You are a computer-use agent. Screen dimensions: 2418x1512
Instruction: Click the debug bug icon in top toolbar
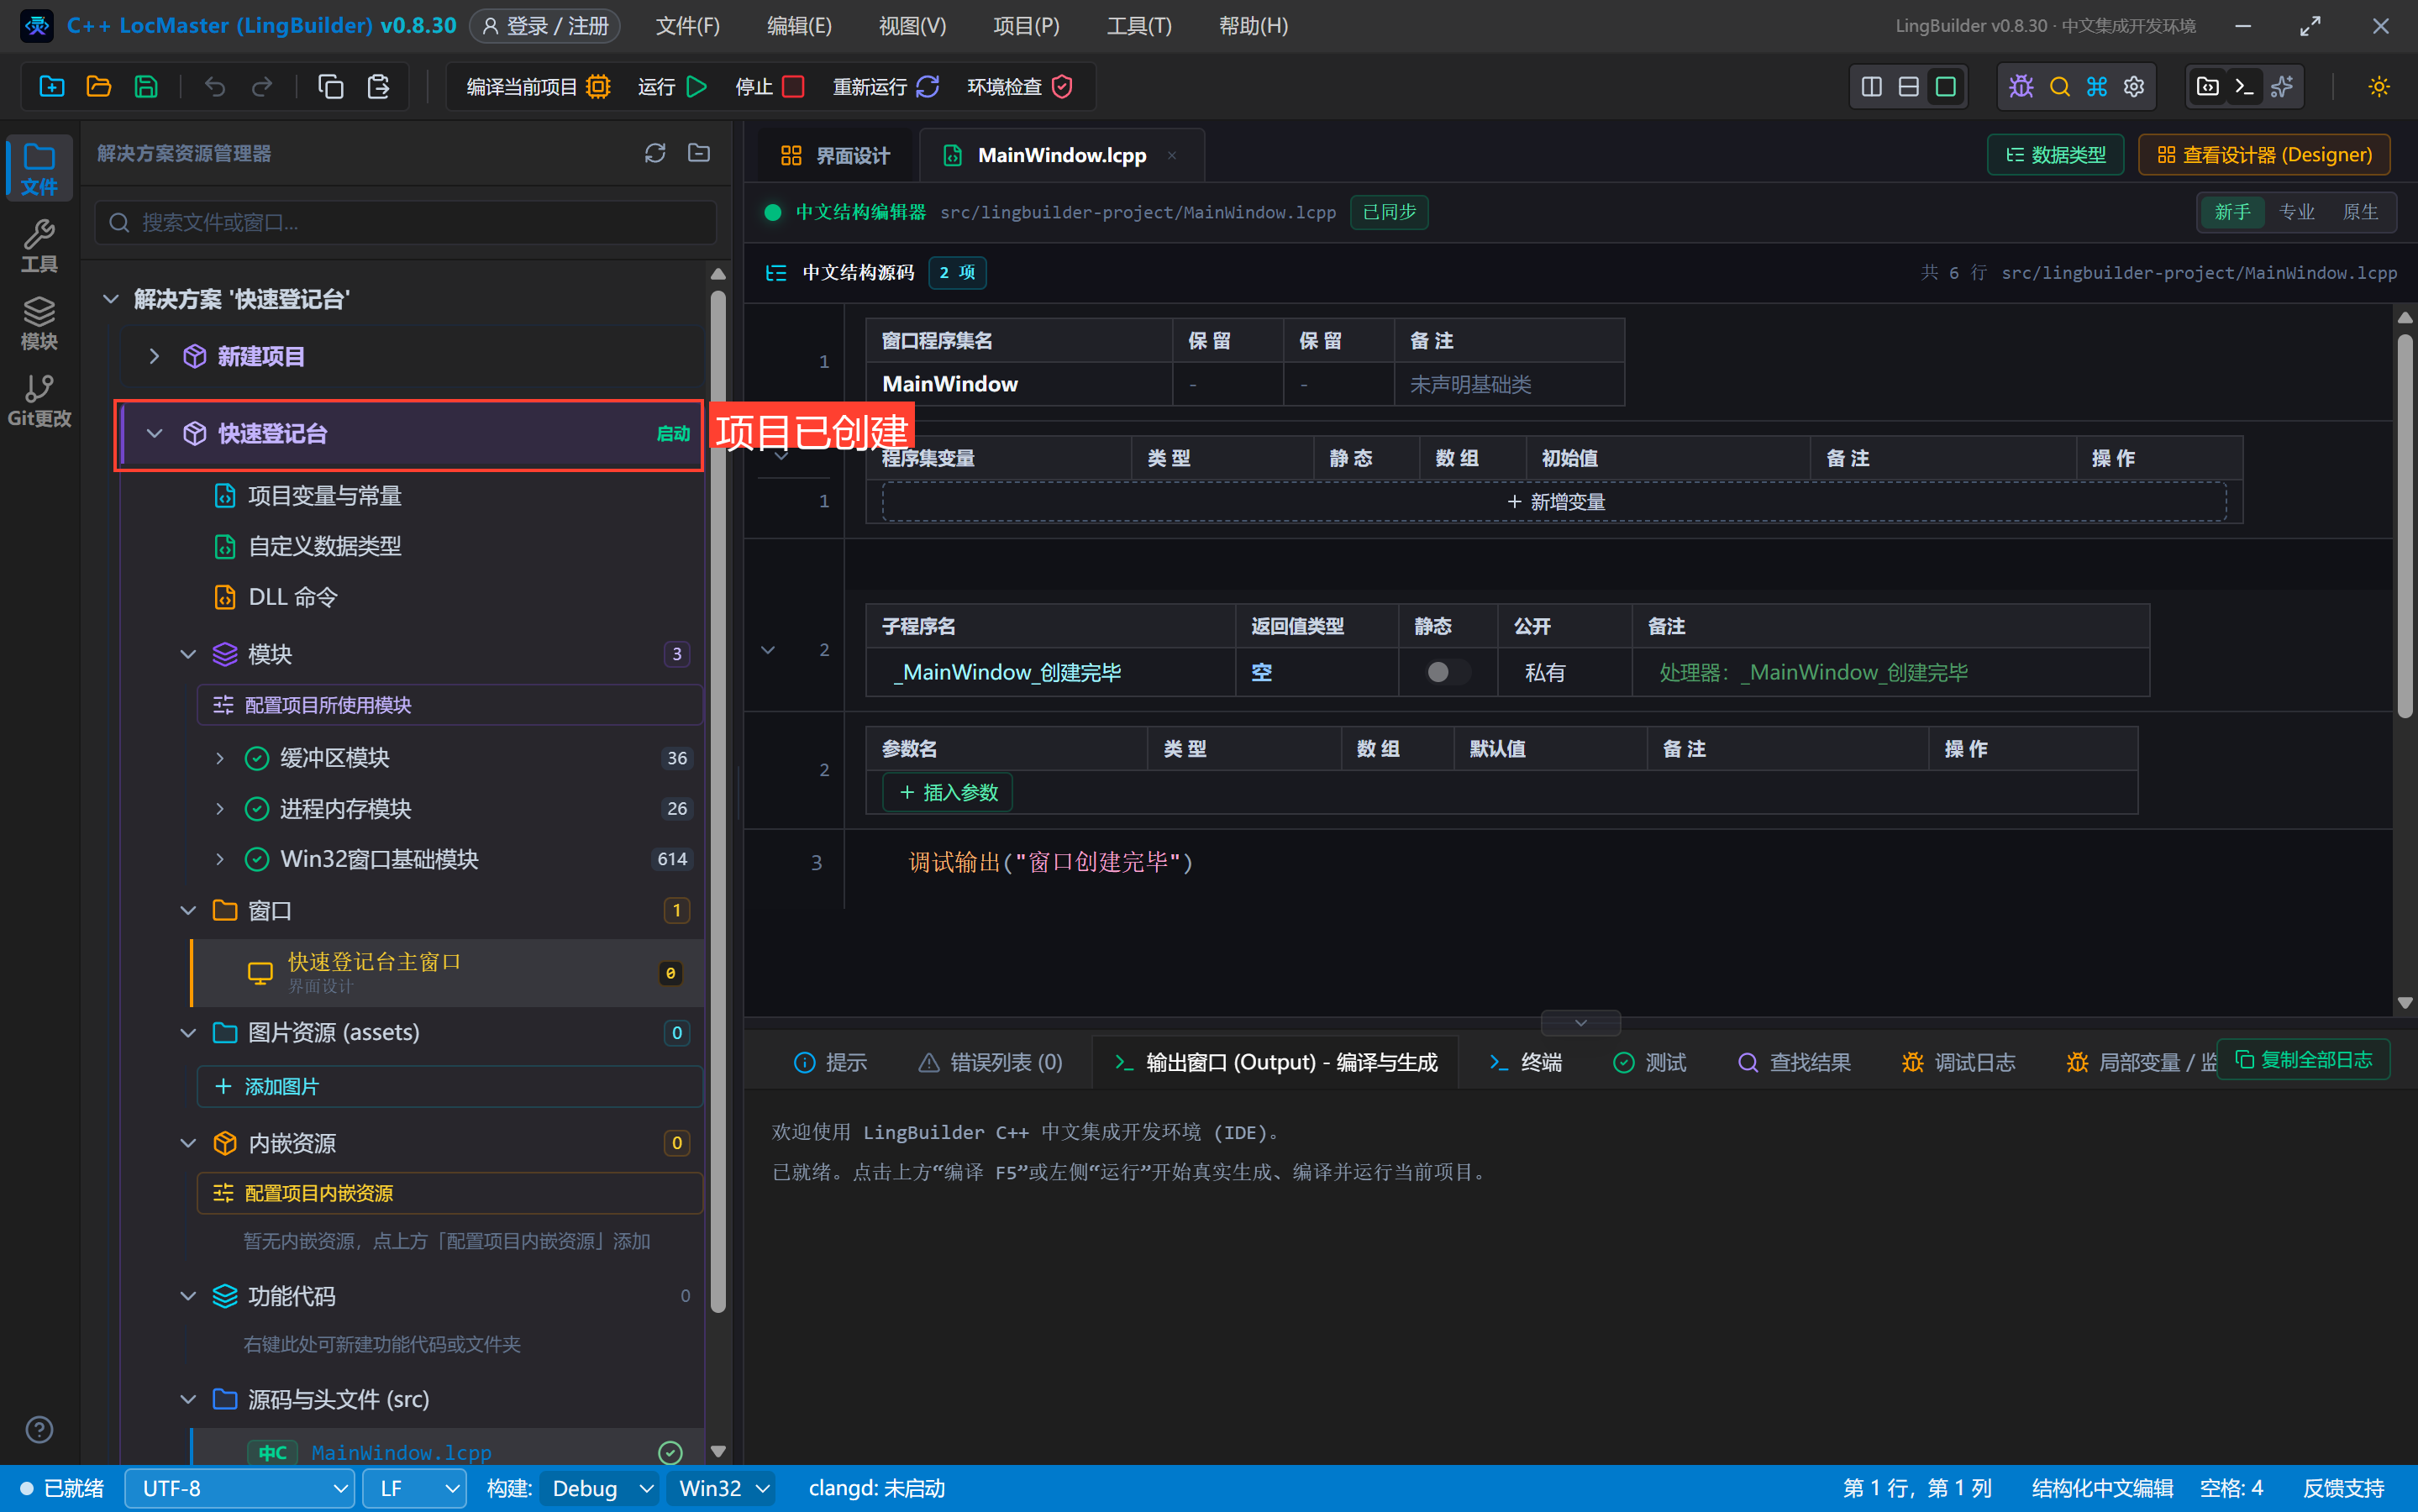[x=2021, y=87]
